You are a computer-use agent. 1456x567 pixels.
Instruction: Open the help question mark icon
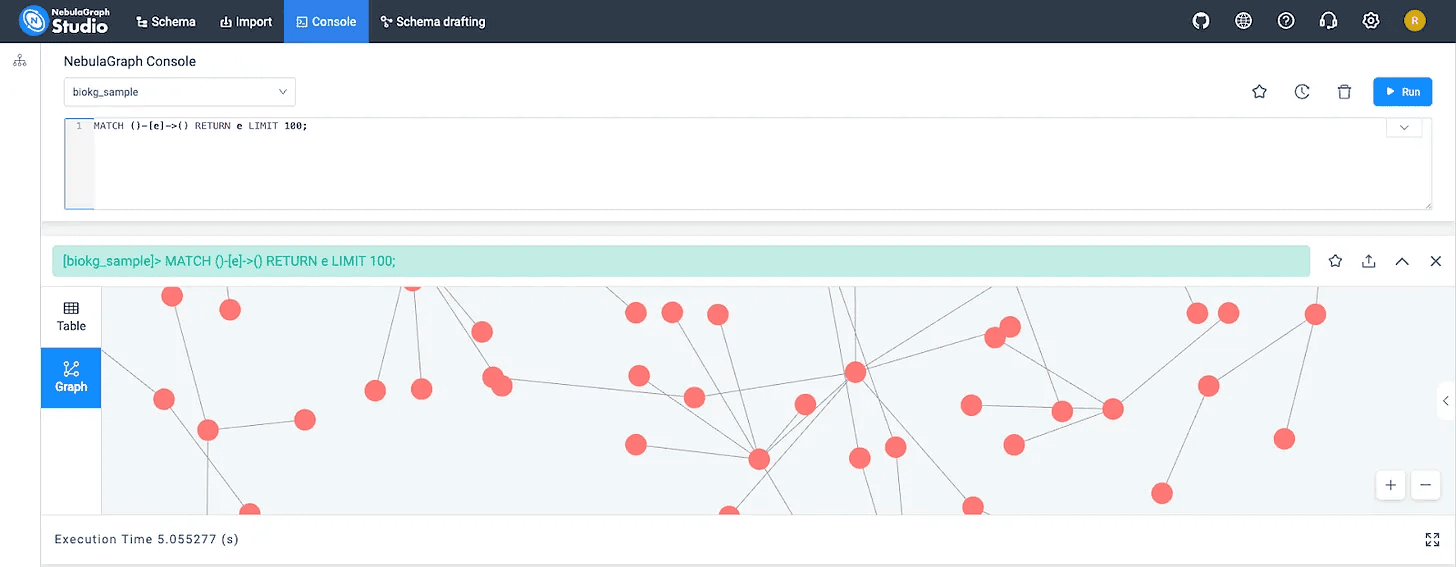coord(1286,21)
